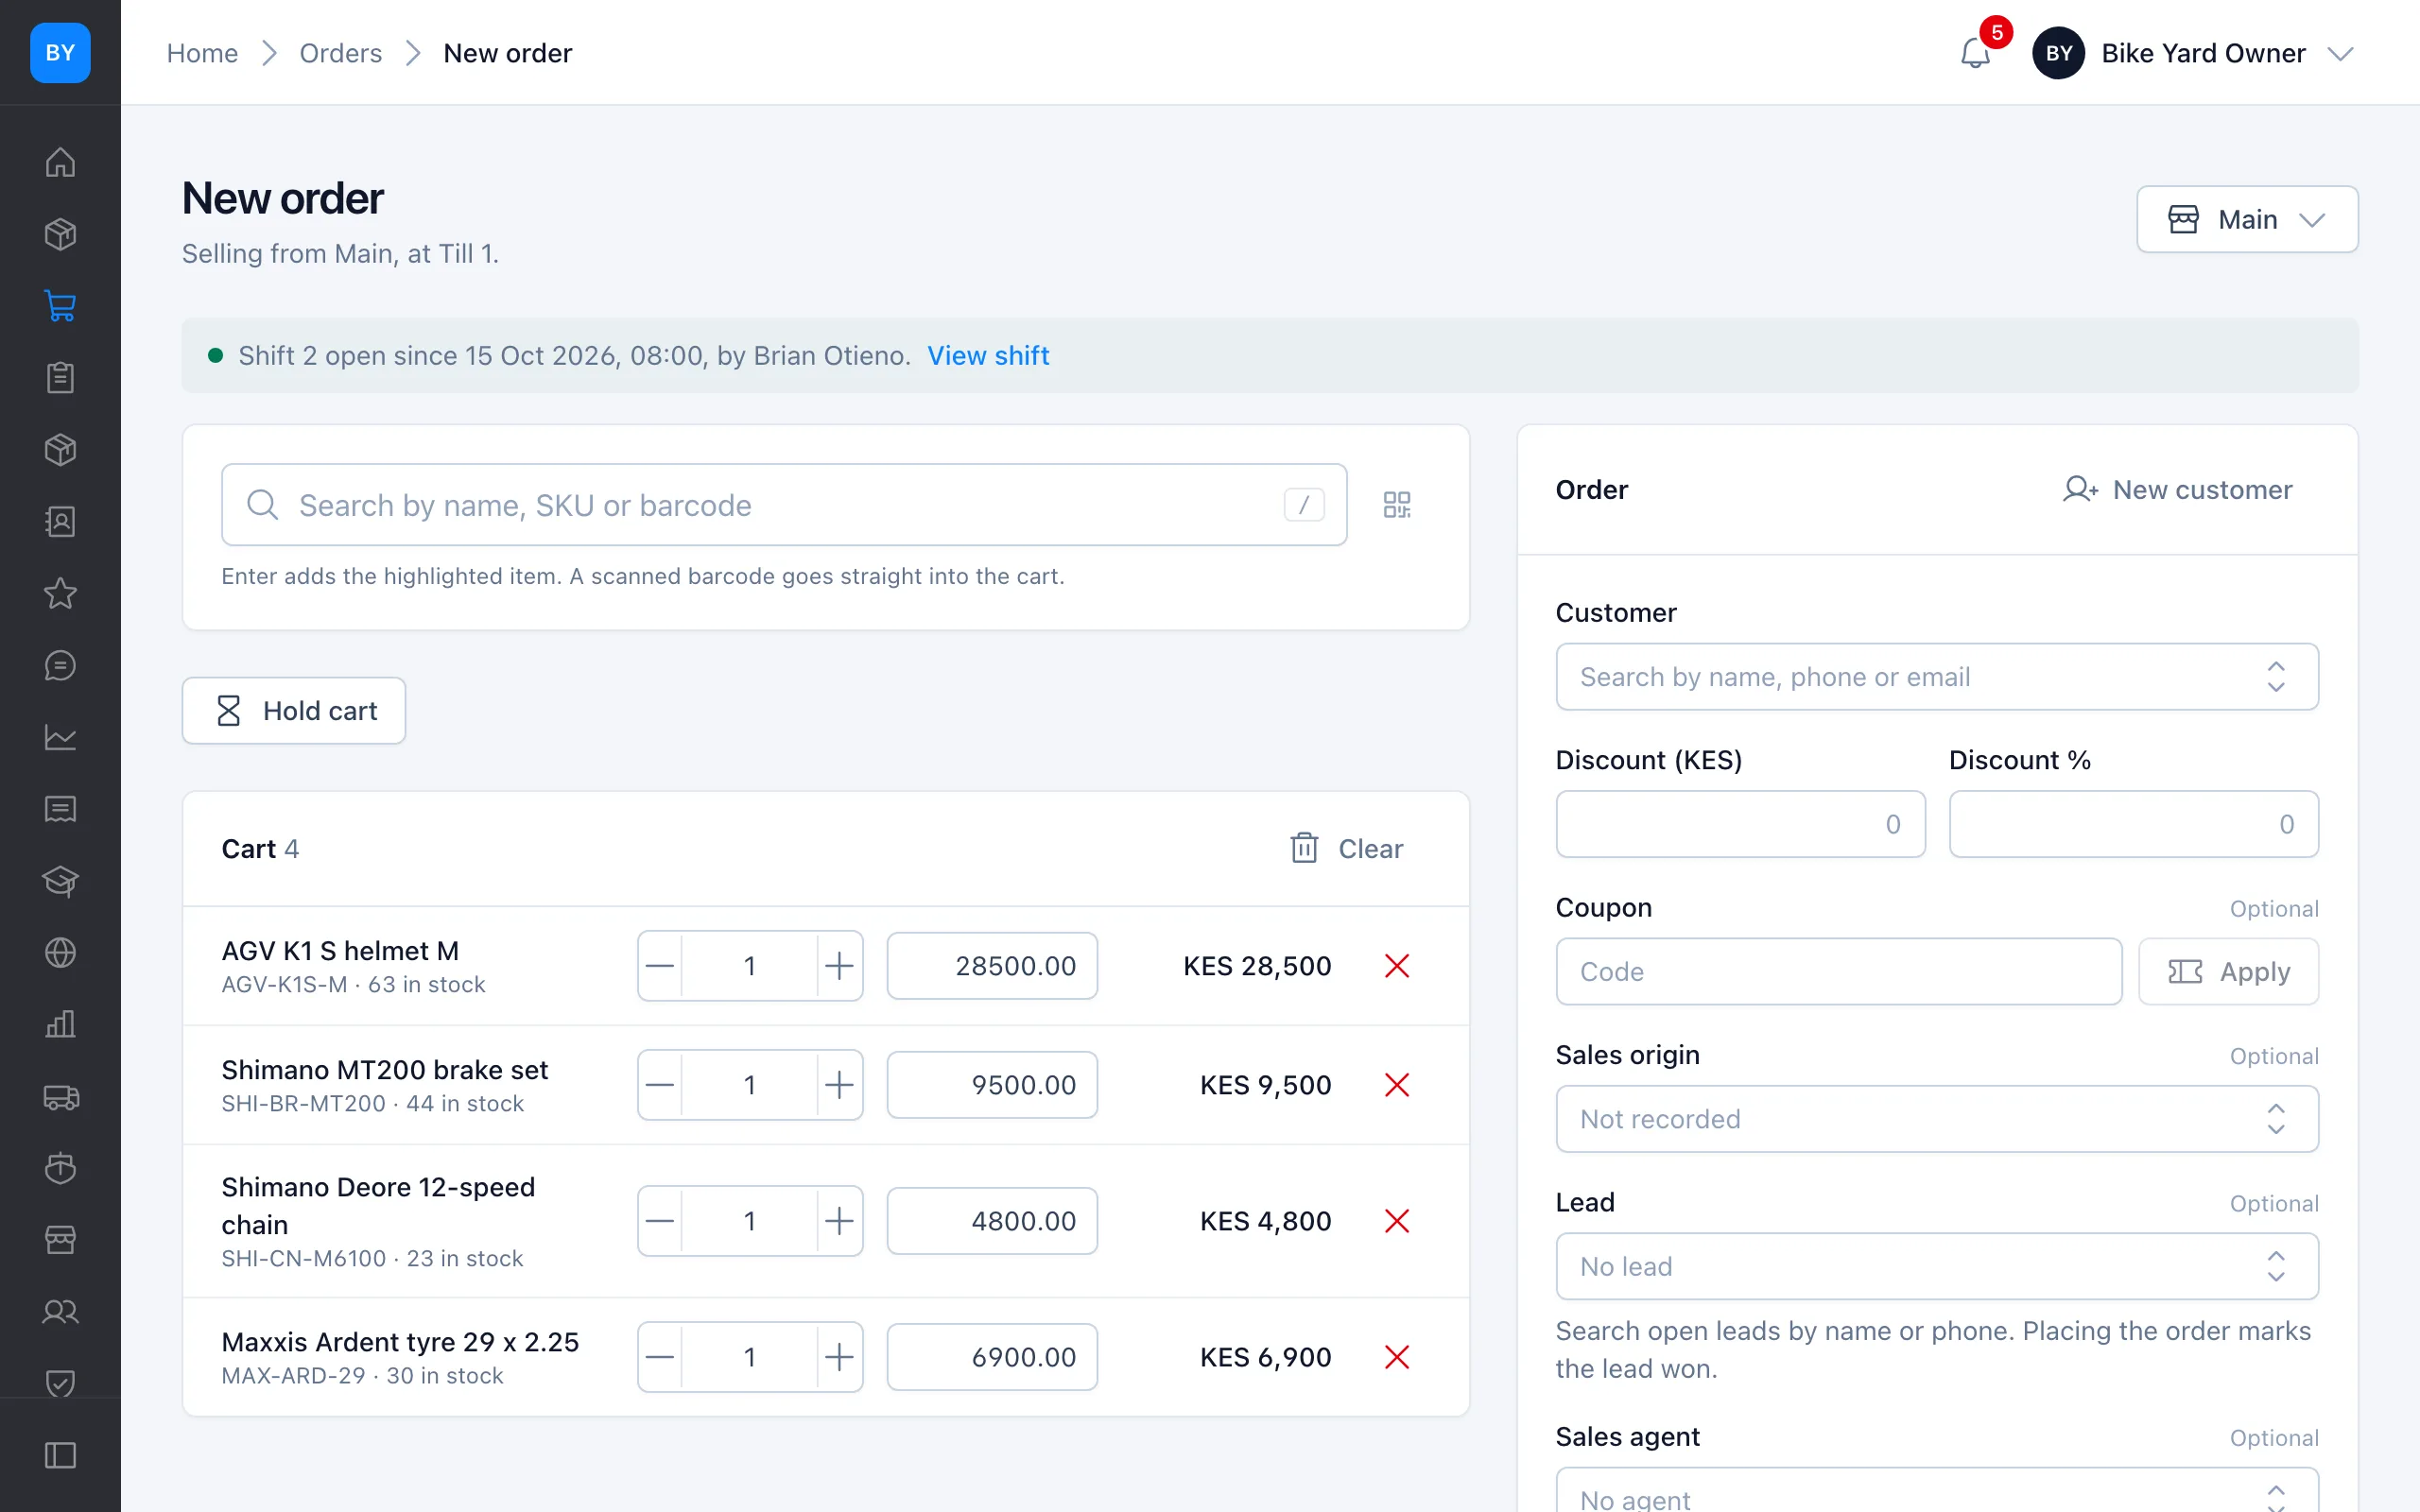Open the Main store dropdown

(2247, 219)
